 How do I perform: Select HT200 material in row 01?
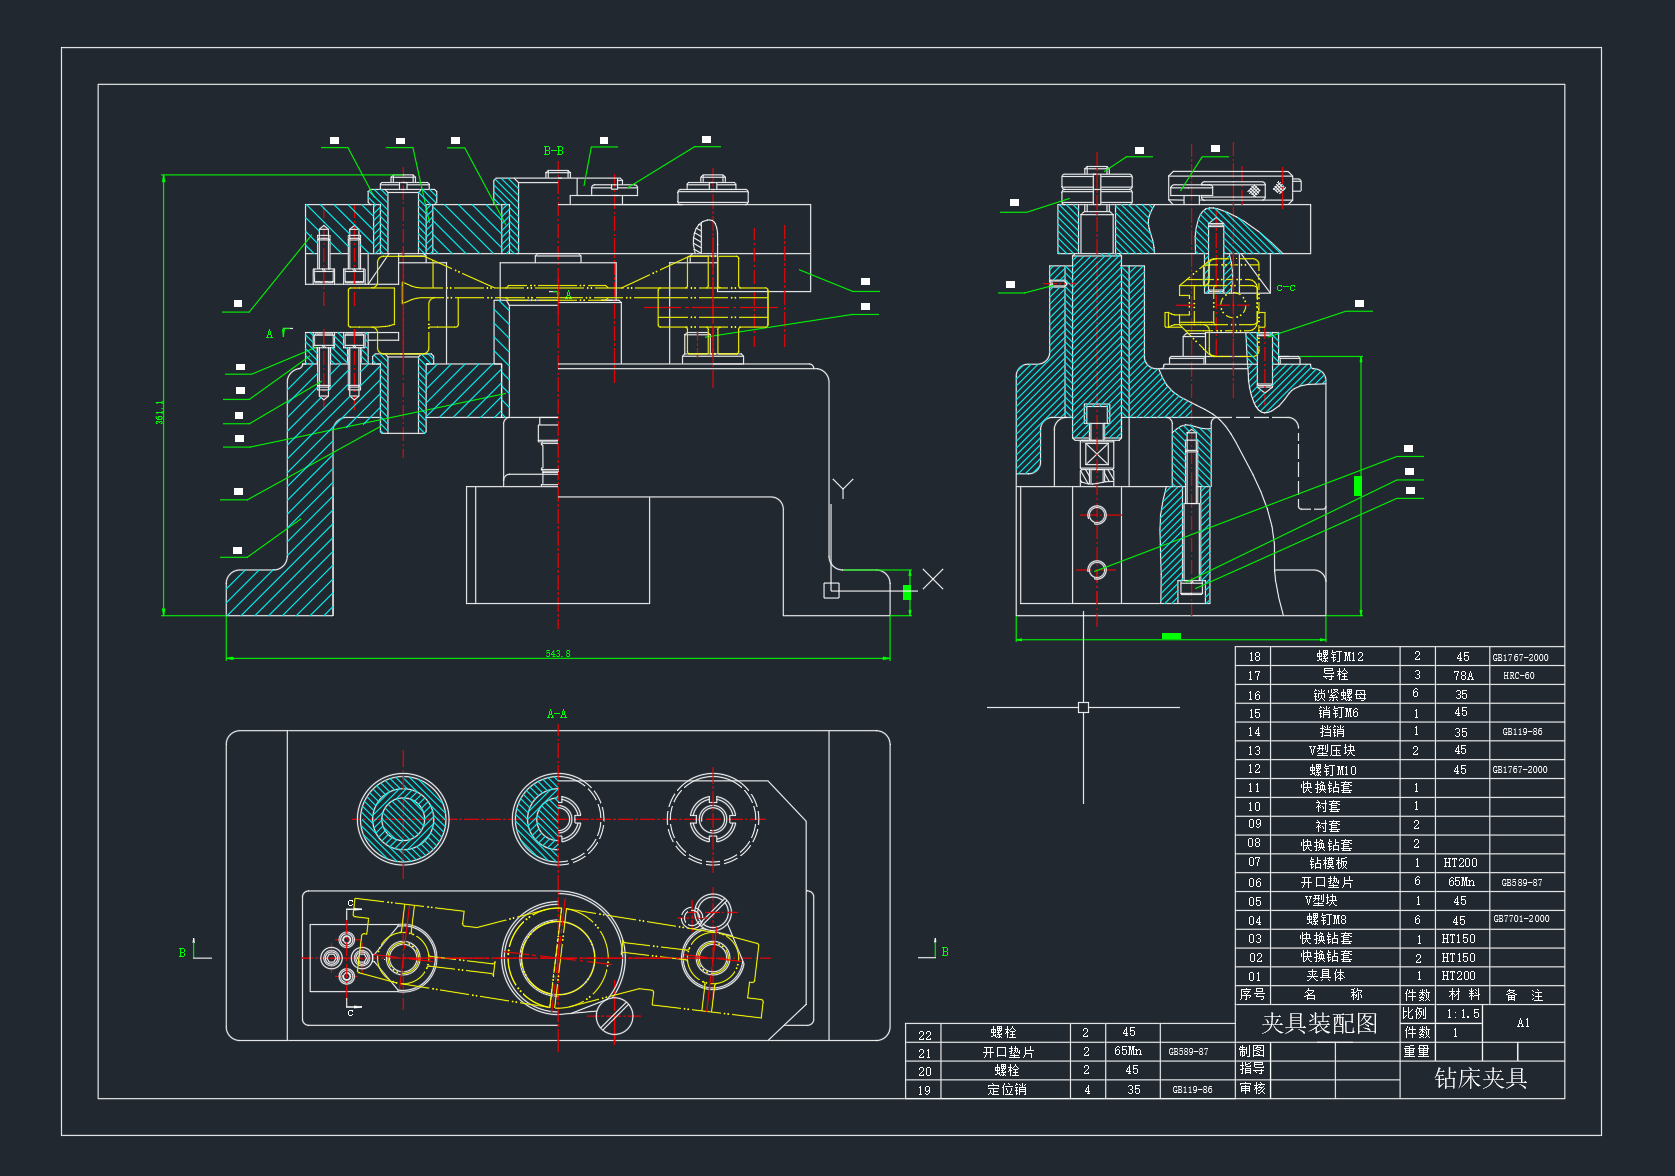(x=1458, y=976)
